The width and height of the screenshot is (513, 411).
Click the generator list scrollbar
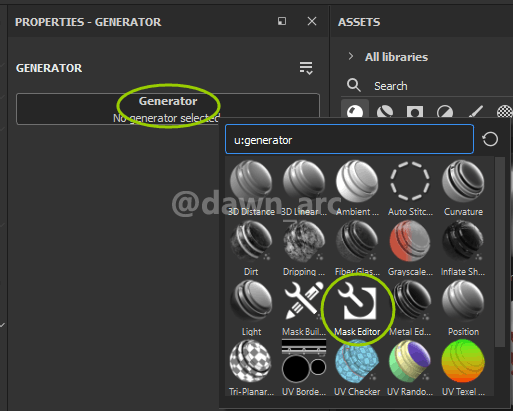click(499, 252)
